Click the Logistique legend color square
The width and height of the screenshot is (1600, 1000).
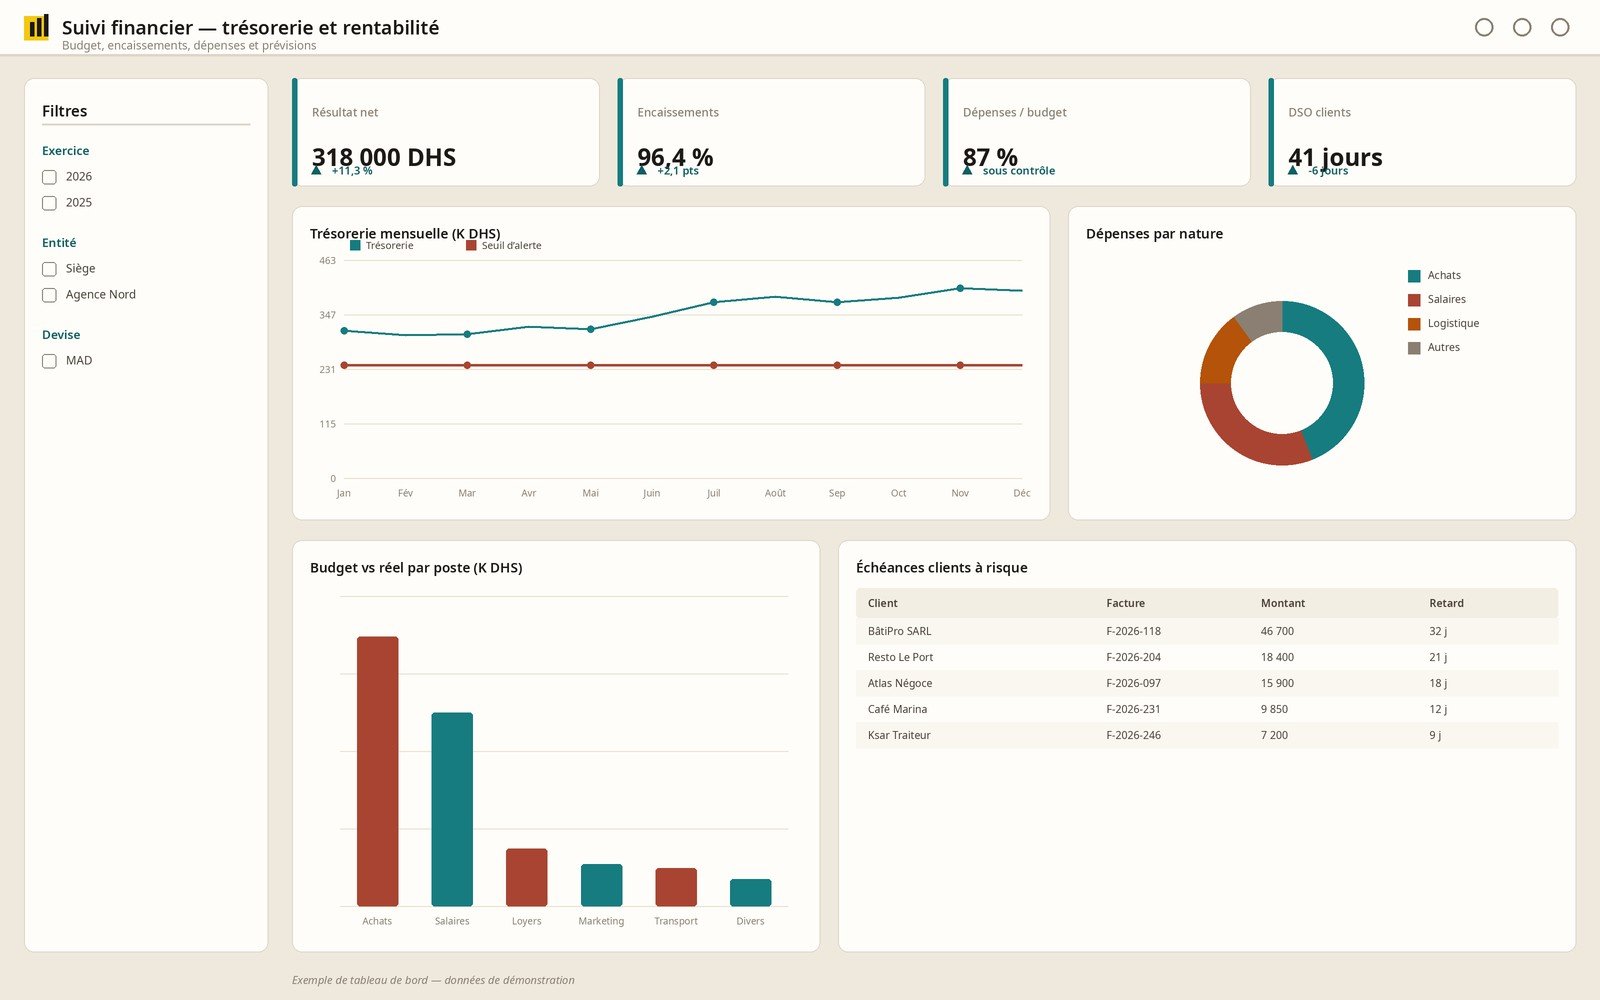(1414, 324)
